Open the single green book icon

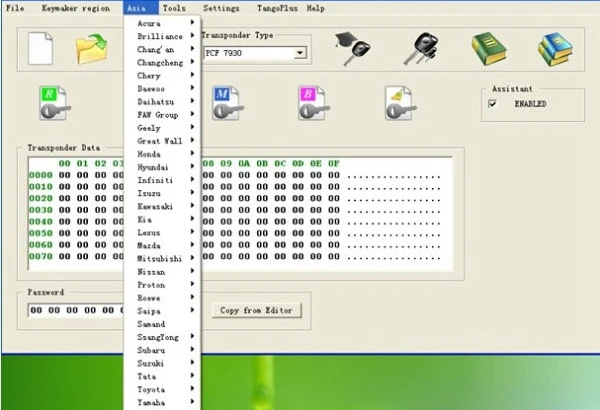coord(489,49)
